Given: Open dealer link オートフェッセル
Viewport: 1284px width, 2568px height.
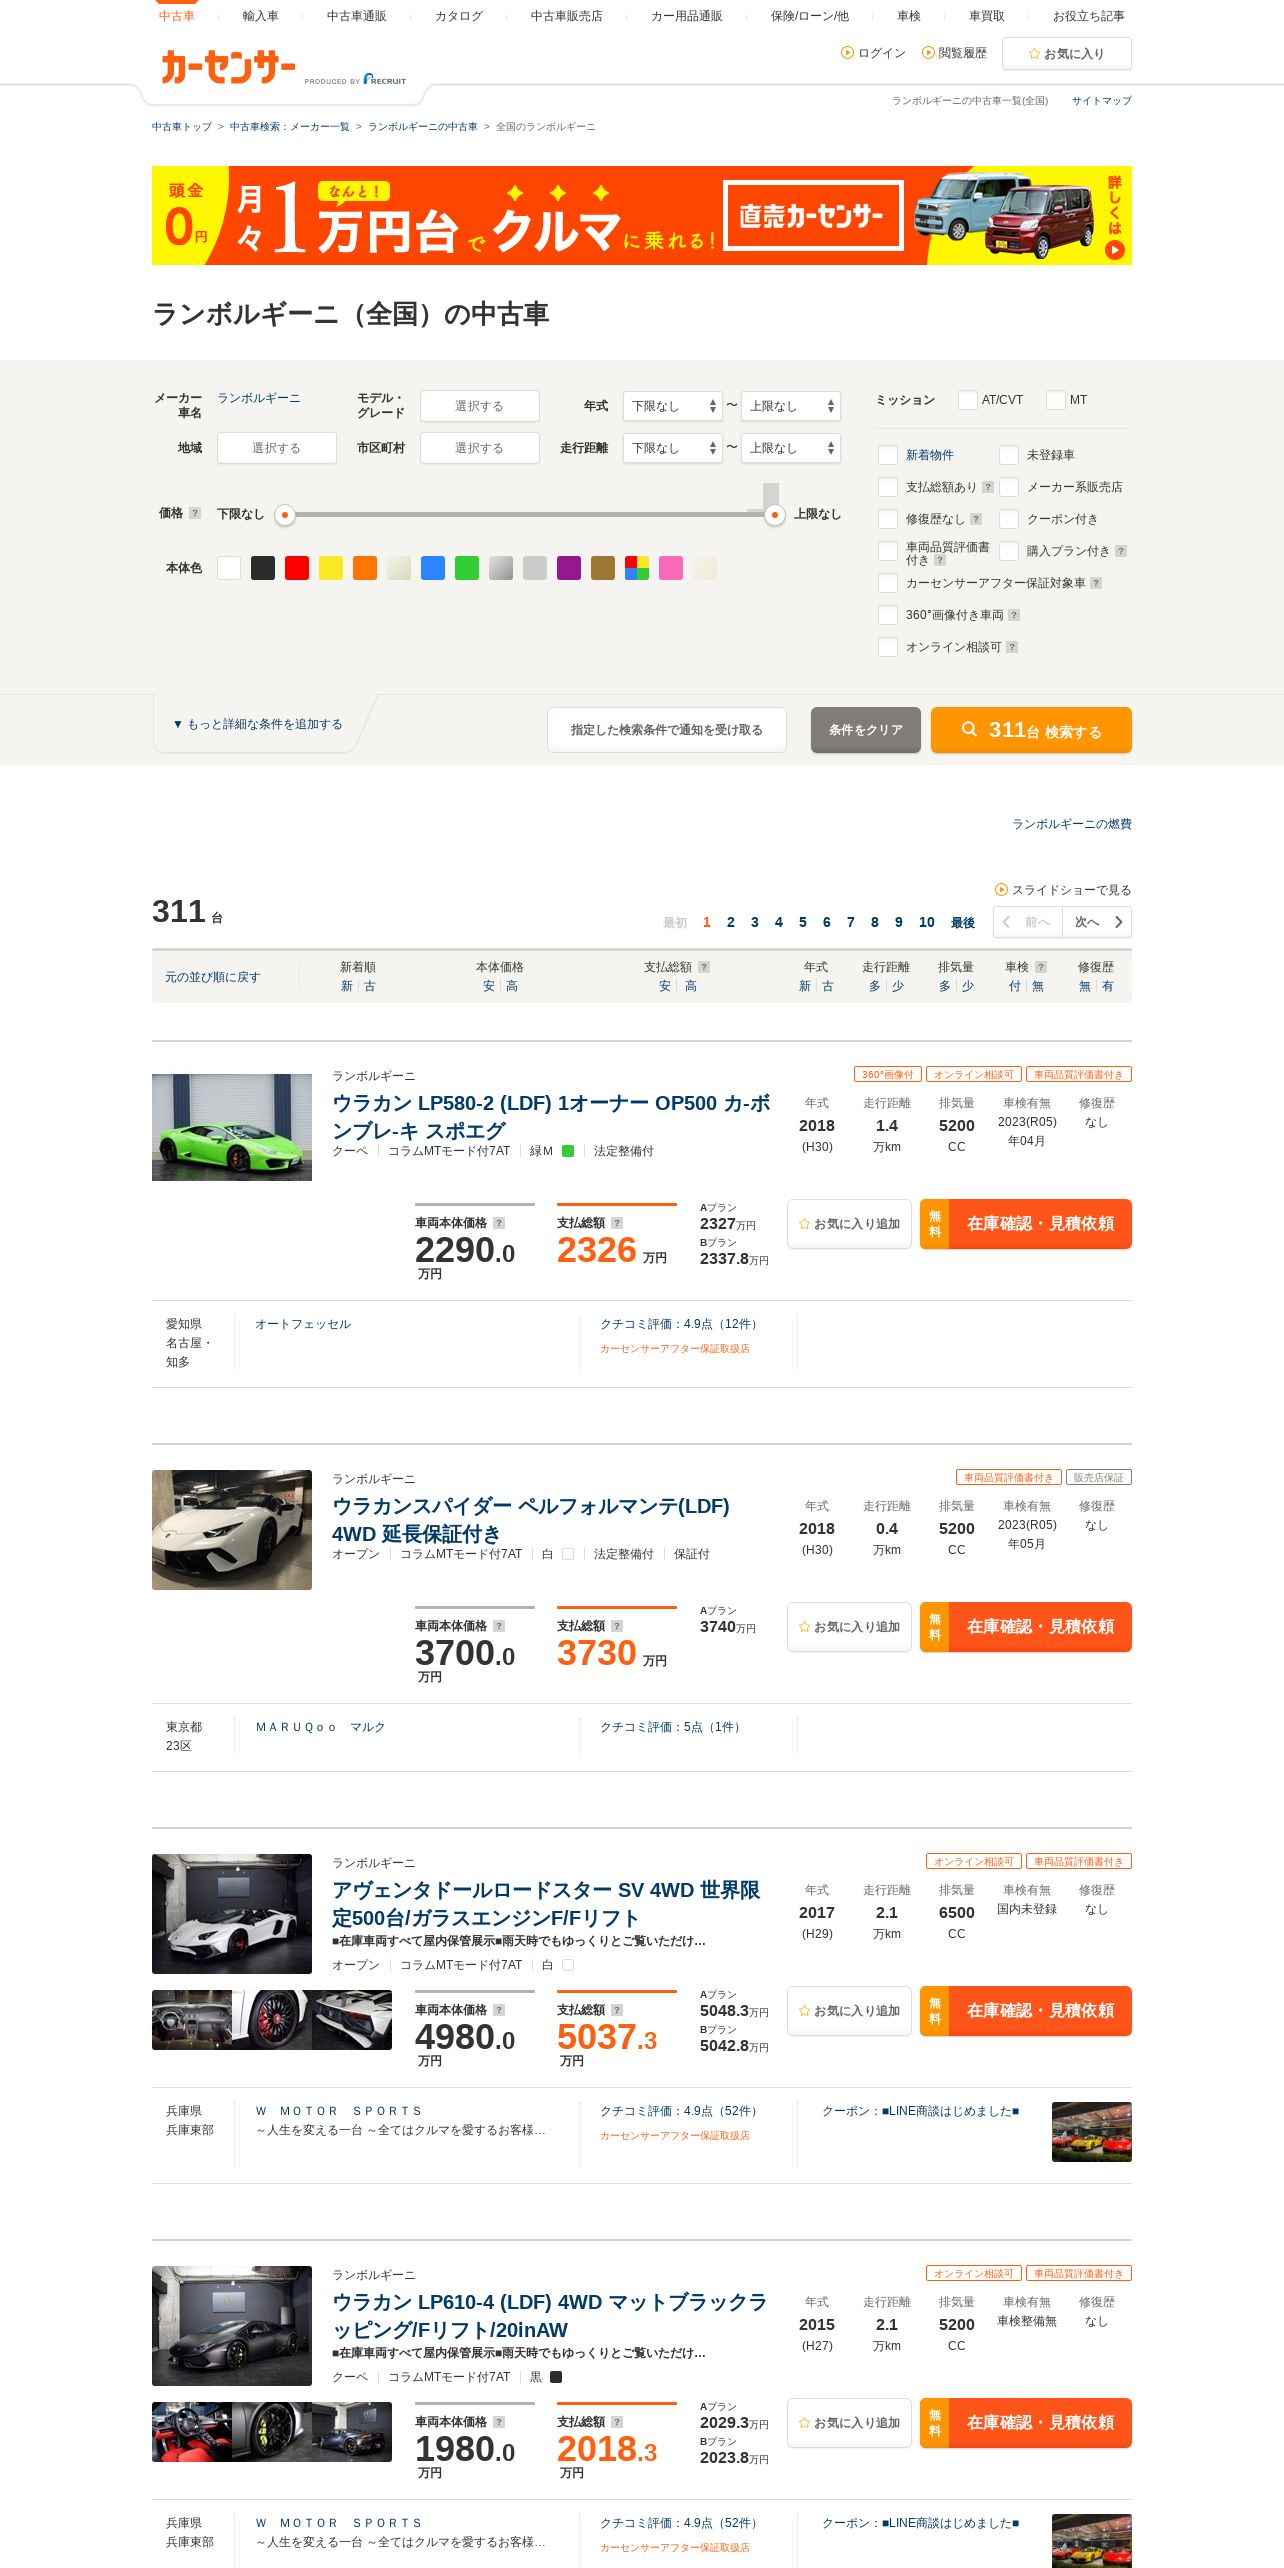Looking at the screenshot, I should pos(303,1324).
